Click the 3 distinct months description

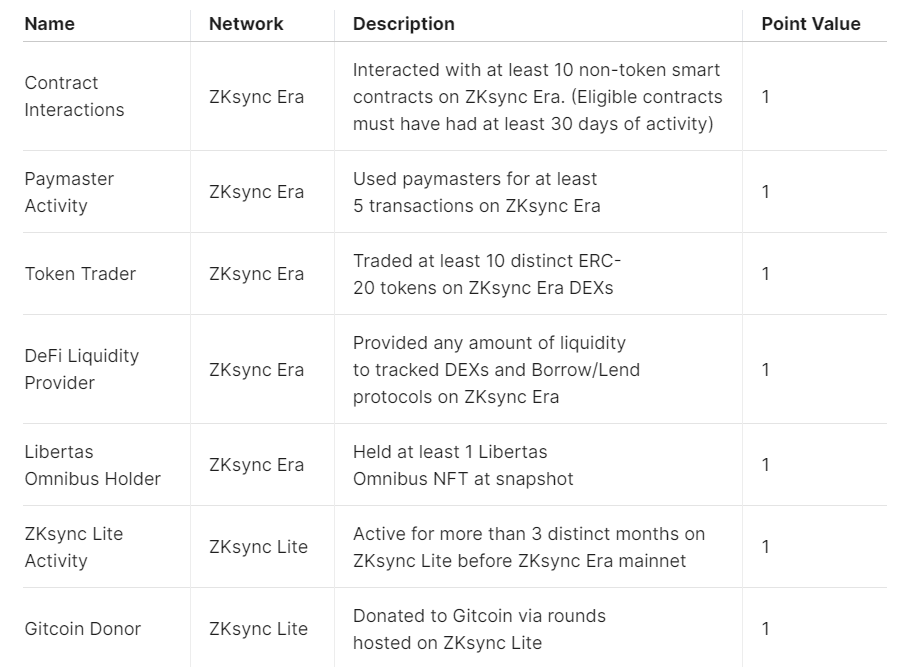pyautogui.click(x=529, y=547)
